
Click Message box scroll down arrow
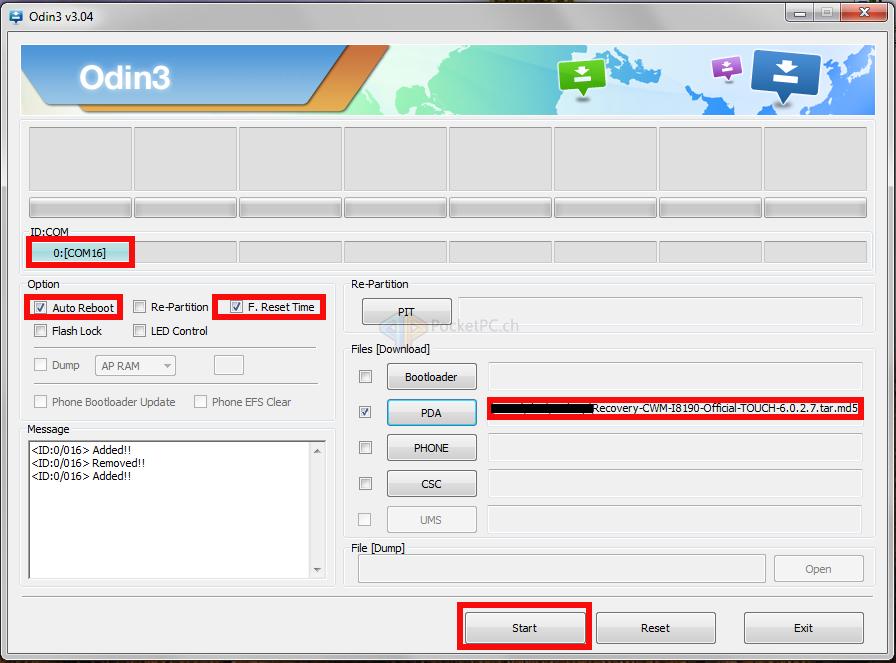[x=318, y=570]
